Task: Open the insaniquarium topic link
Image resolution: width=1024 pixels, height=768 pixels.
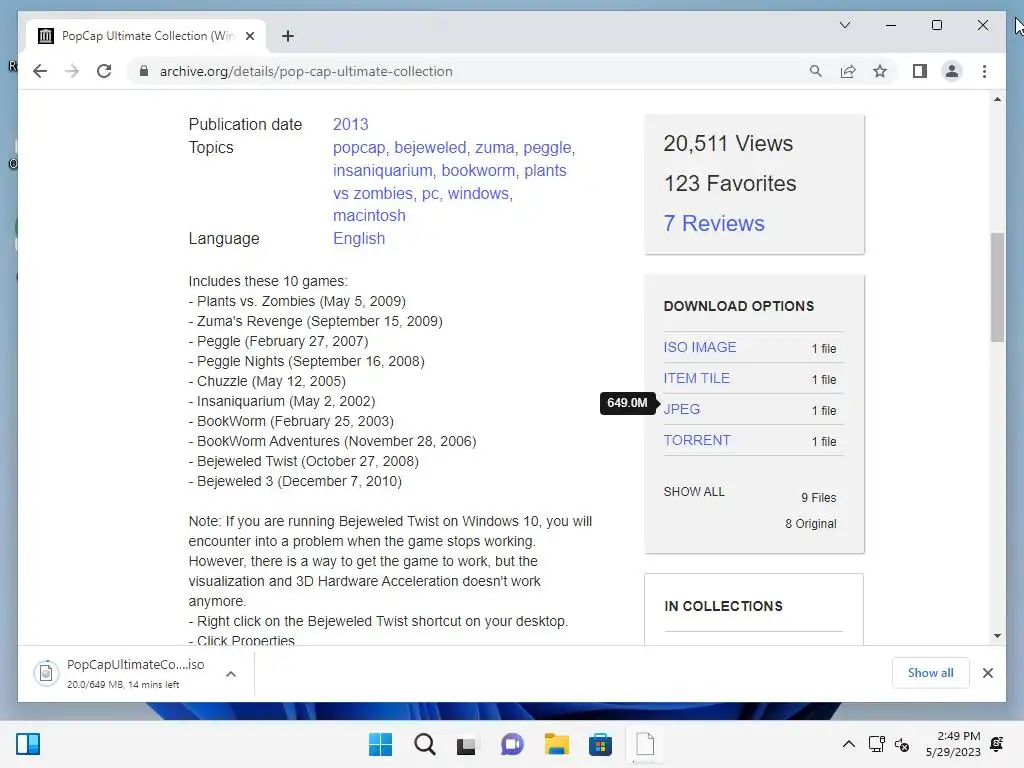Action: click(x=382, y=170)
